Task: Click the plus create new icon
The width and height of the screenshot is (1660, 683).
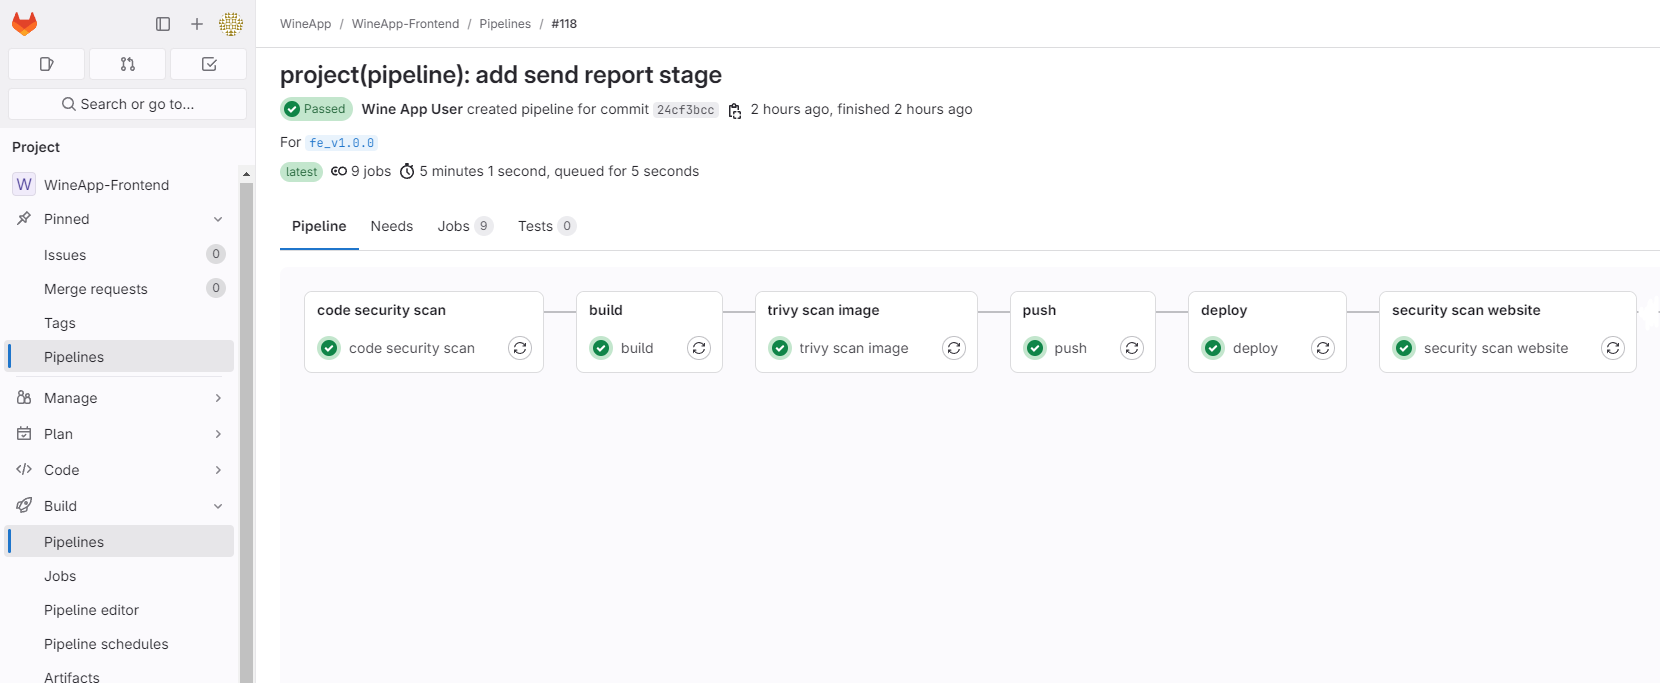Action: coord(197,24)
